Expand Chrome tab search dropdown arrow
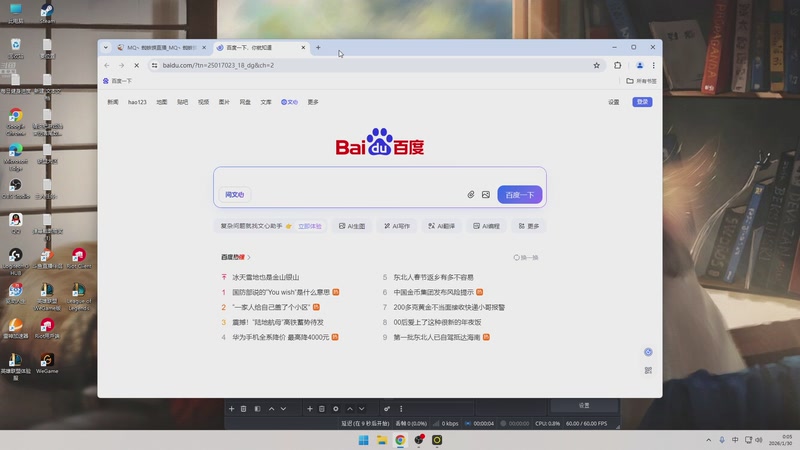This screenshot has height=450, width=800. (x=106, y=47)
